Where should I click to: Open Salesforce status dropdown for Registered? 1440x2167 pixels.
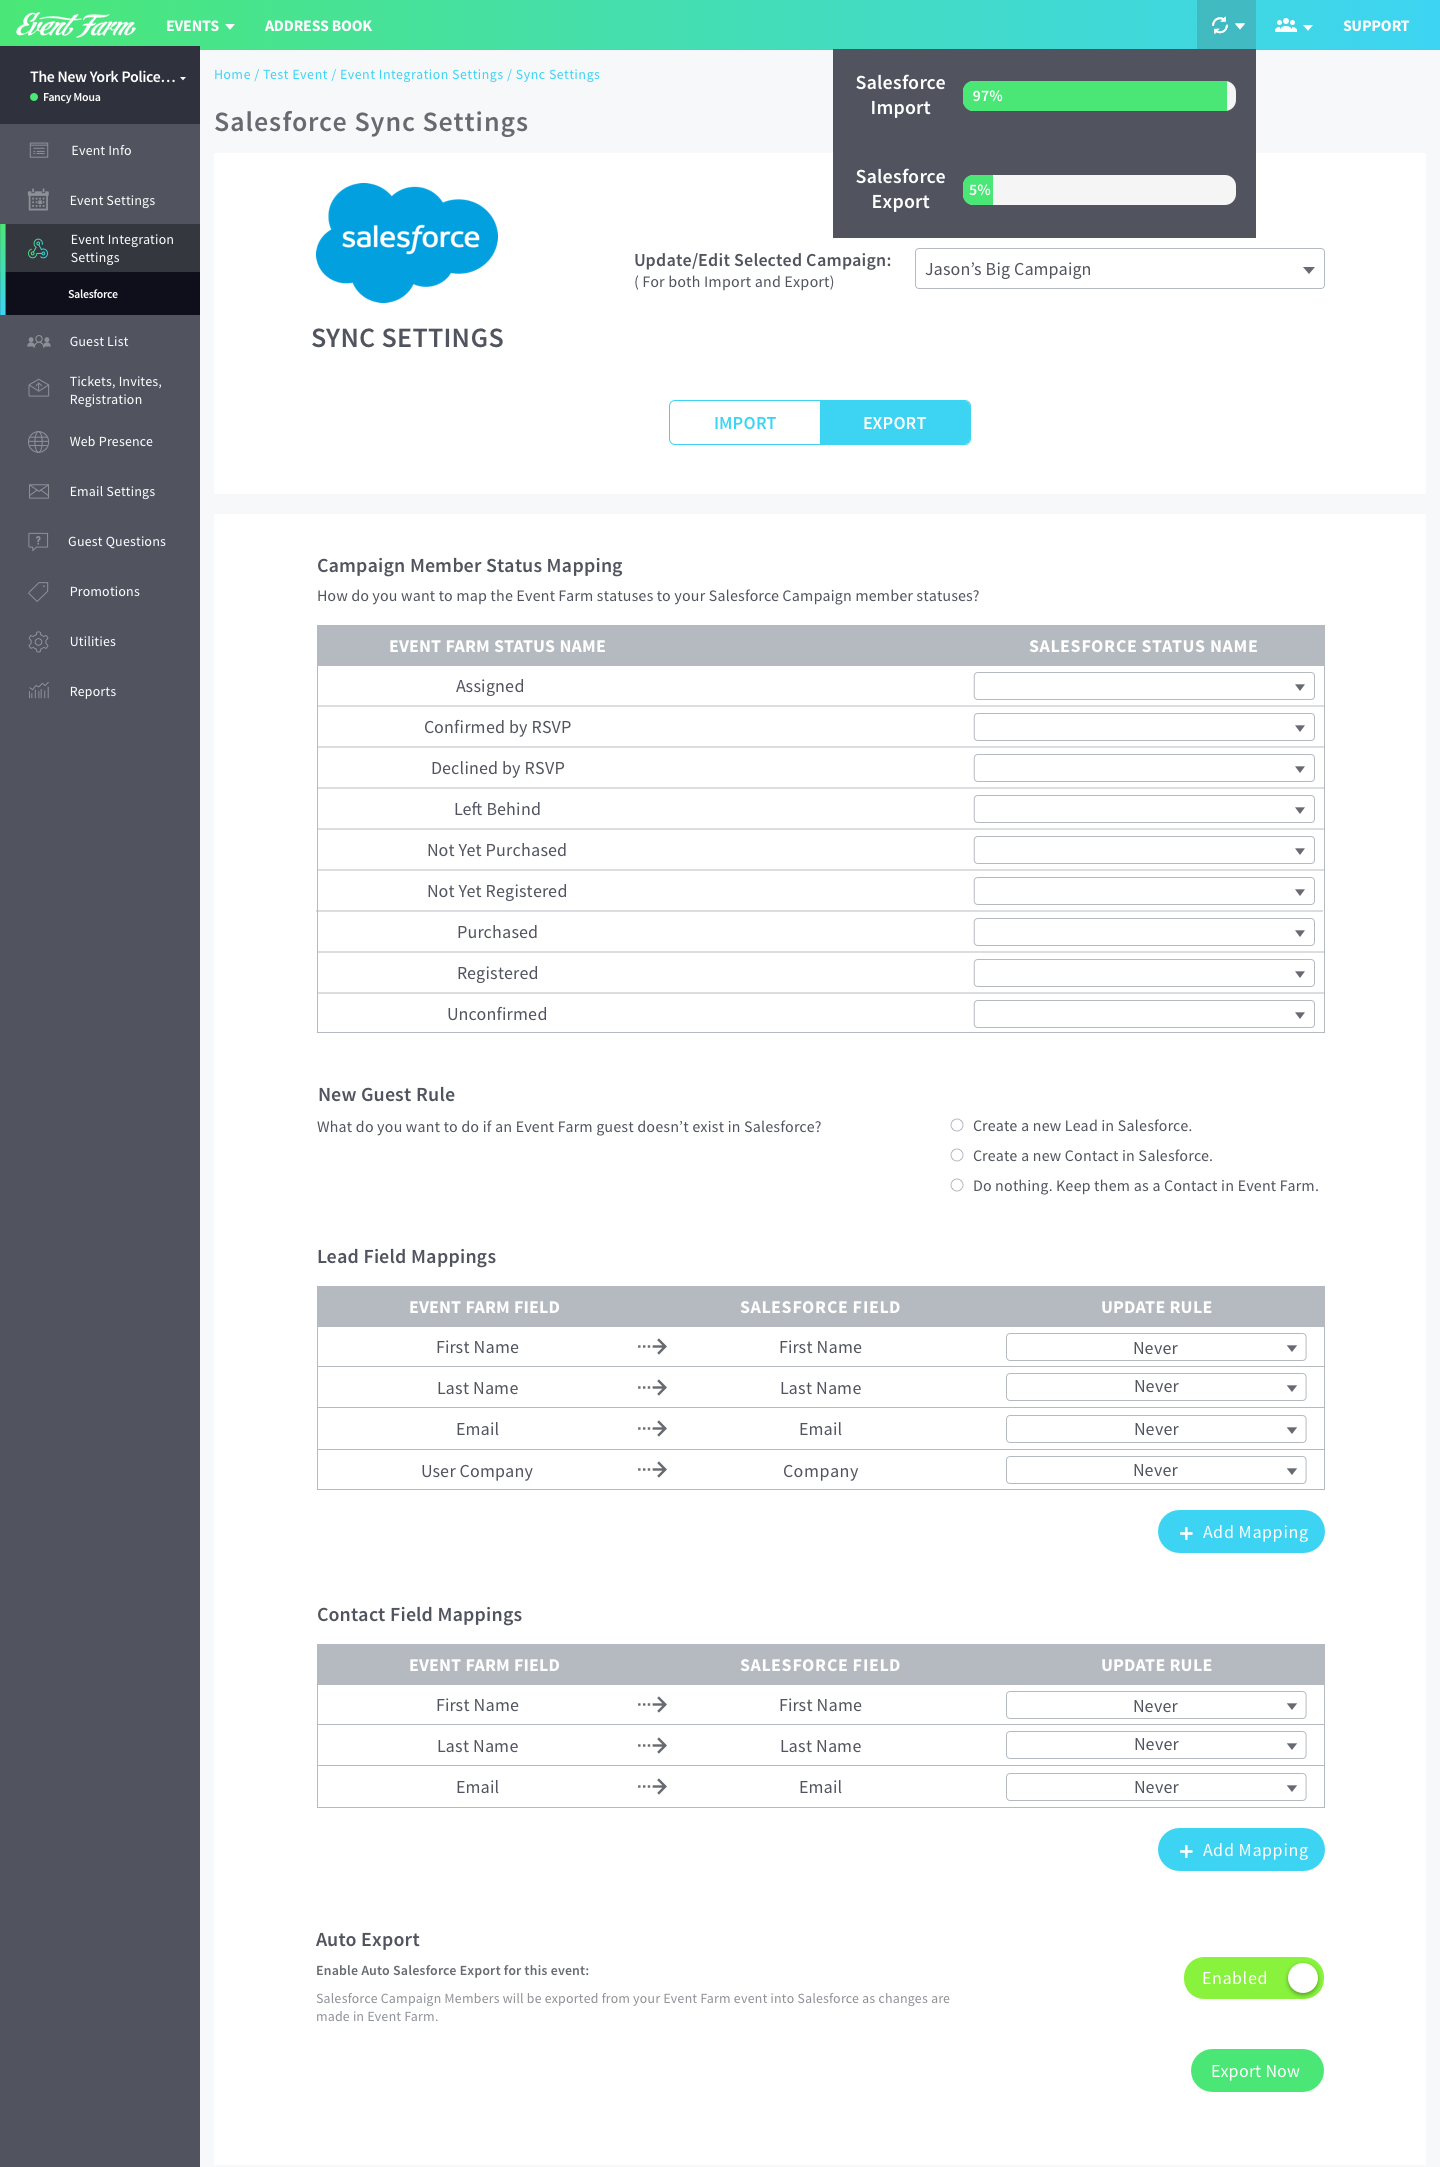click(1144, 973)
